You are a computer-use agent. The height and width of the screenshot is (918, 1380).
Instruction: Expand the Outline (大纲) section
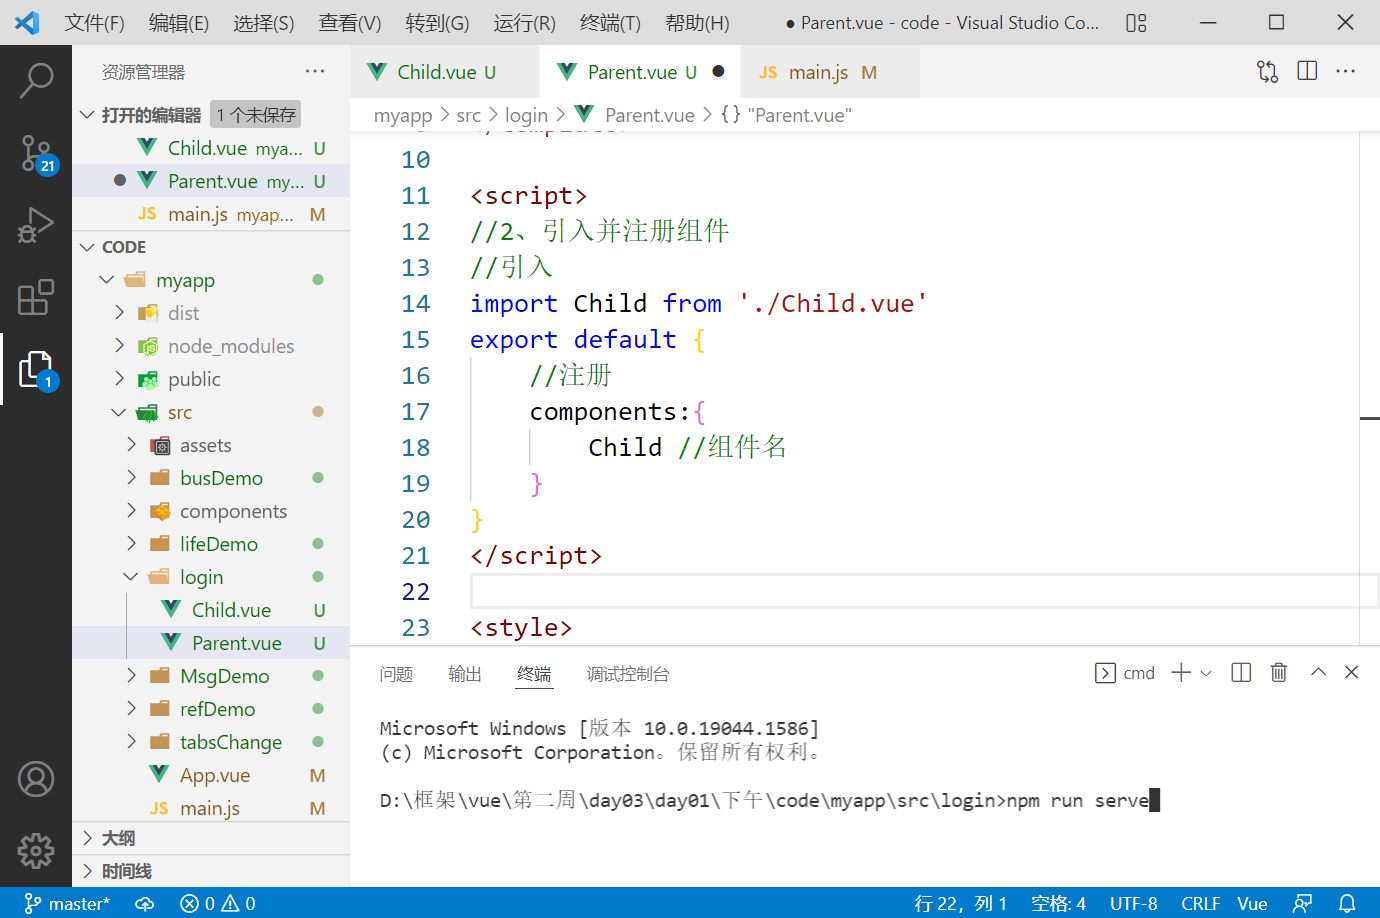(88, 838)
